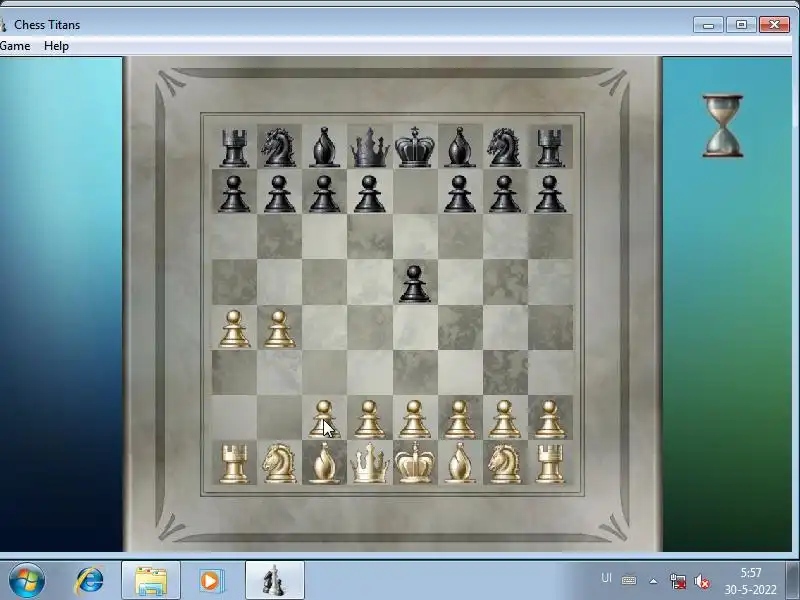Viewport: 800px width, 600px height.
Task: Show hidden tray icons arrow
Action: (x=653, y=581)
